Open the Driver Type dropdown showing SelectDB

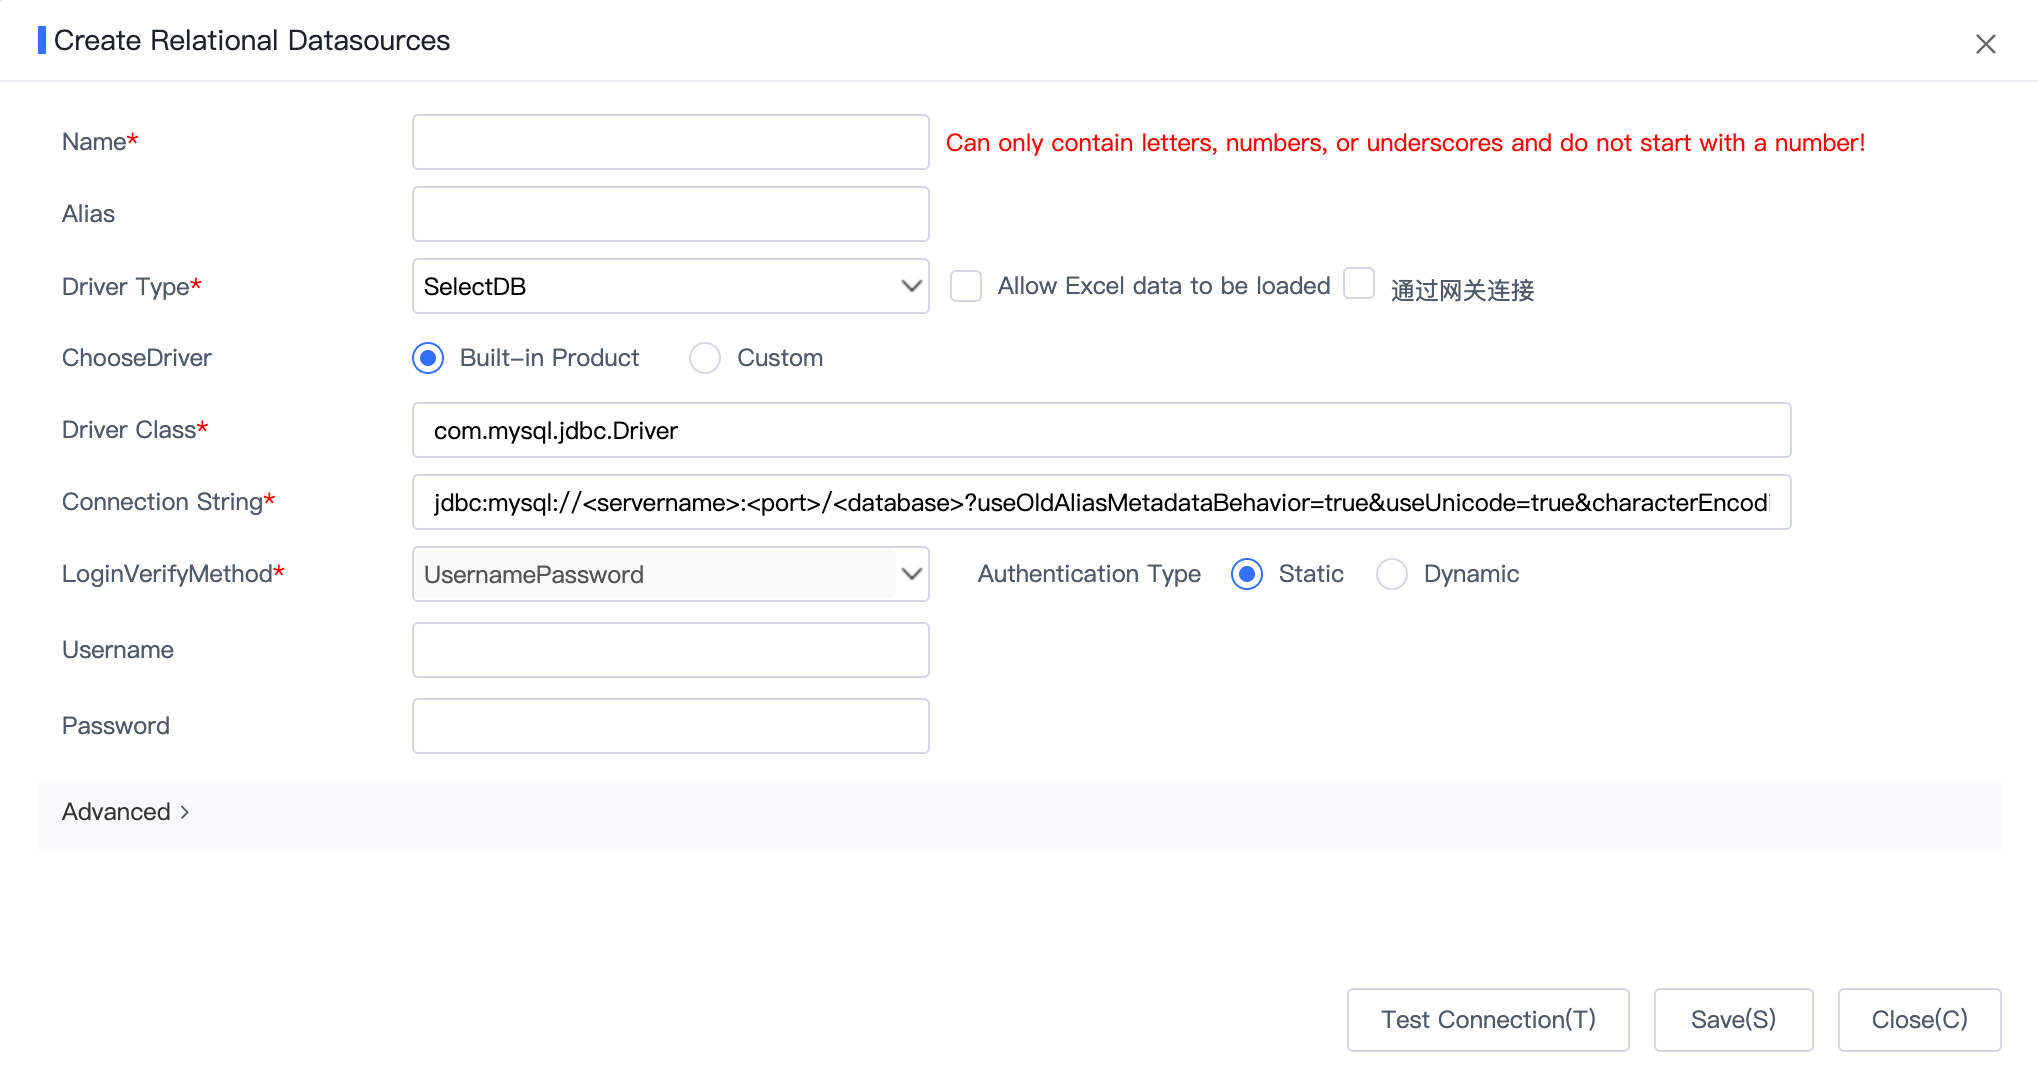[670, 286]
